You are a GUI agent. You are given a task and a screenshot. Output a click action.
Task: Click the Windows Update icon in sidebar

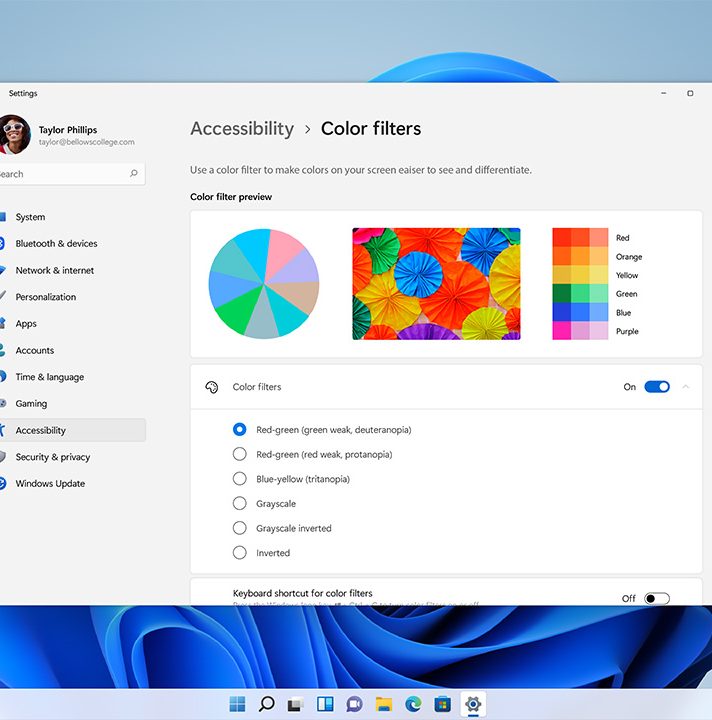click(3, 484)
